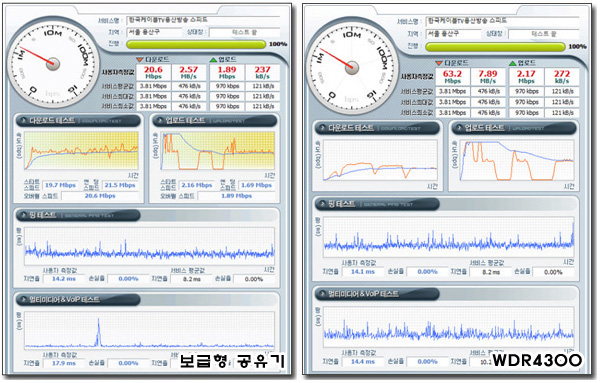Viewport: 600px width, 383px height.
Task: Click the round bullet icon on left ping test header
Action: [x=23, y=215]
